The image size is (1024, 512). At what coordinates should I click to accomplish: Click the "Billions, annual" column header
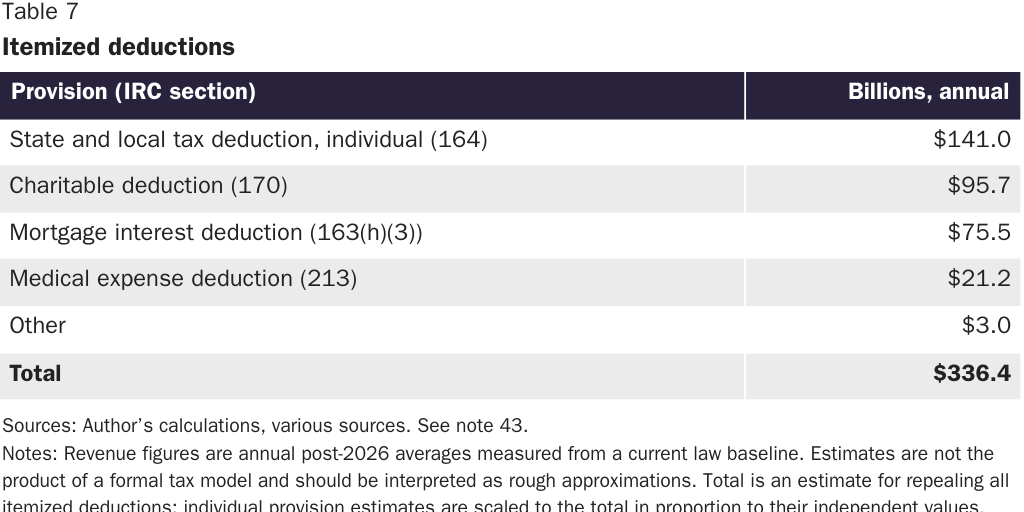[928, 92]
